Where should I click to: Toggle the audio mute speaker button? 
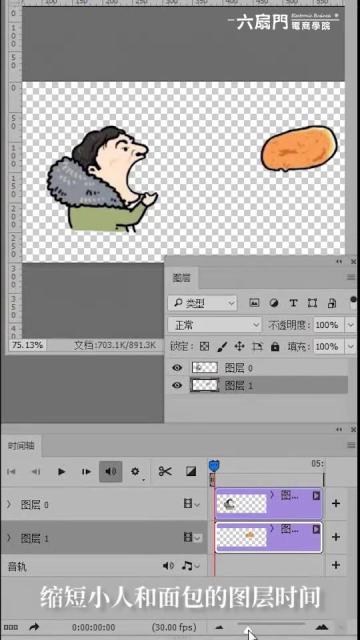(x=111, y=471)
